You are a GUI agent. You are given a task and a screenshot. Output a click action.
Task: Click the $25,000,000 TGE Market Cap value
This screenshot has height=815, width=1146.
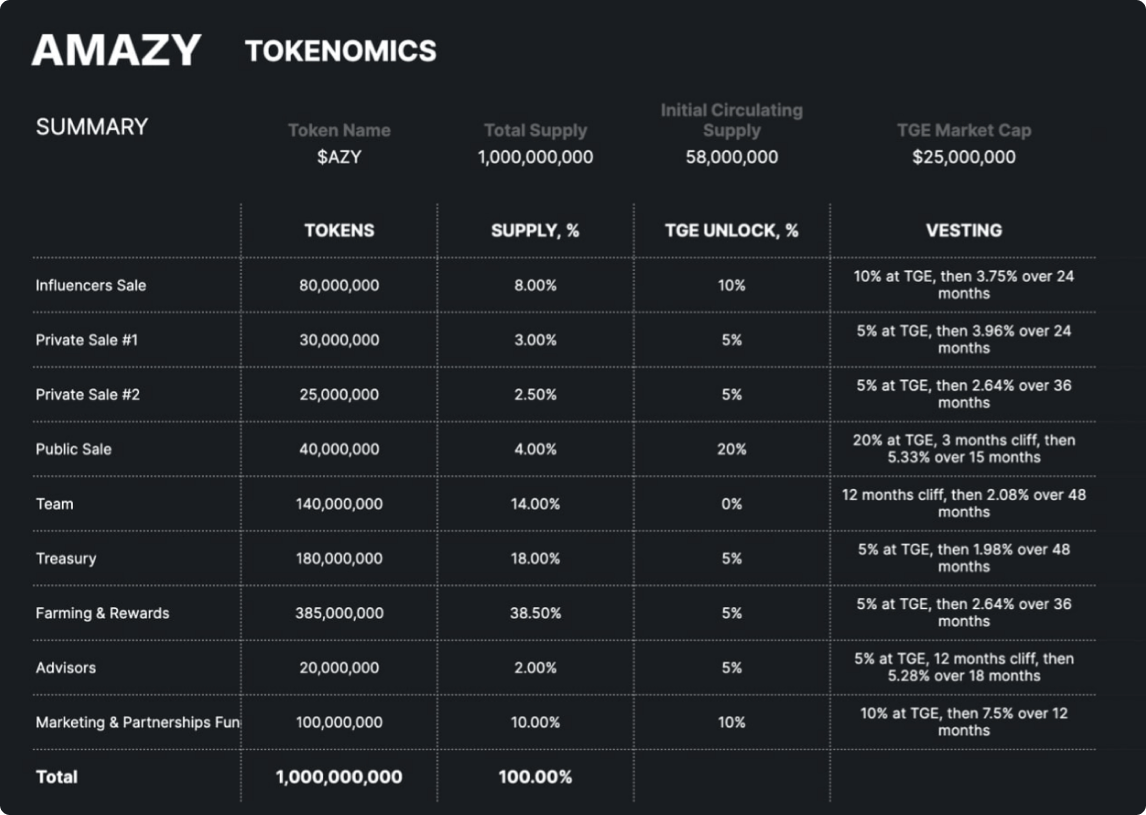pos(964,157)
